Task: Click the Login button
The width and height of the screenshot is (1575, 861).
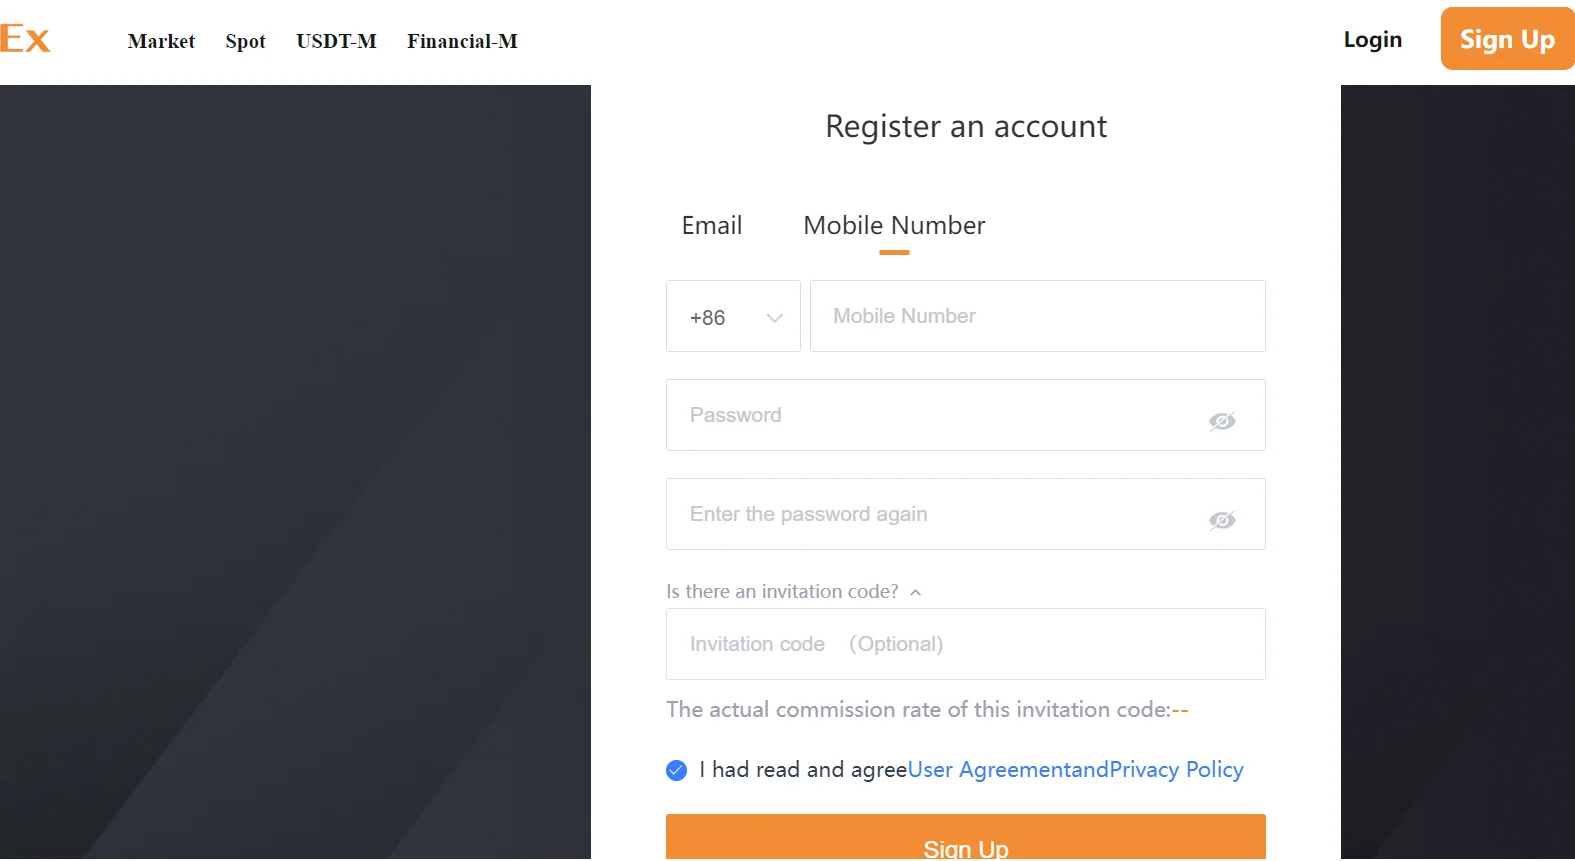Action: [1372, 39]
